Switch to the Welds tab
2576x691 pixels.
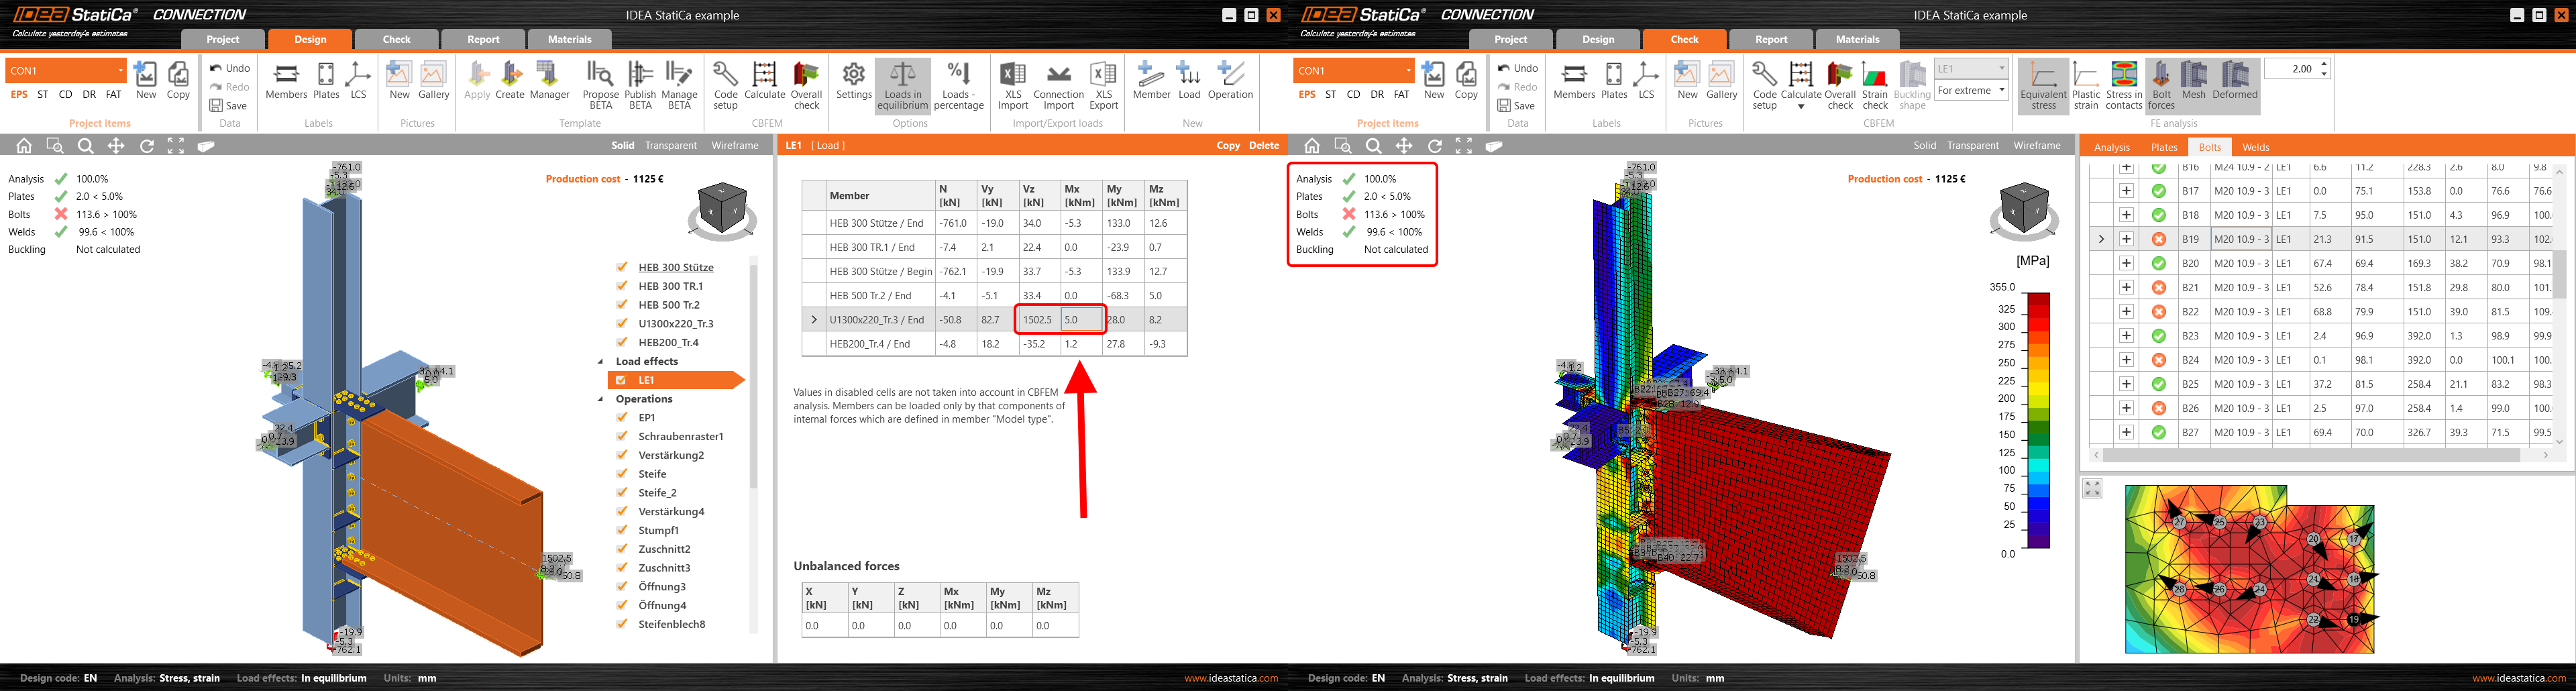coord(2255,147)
